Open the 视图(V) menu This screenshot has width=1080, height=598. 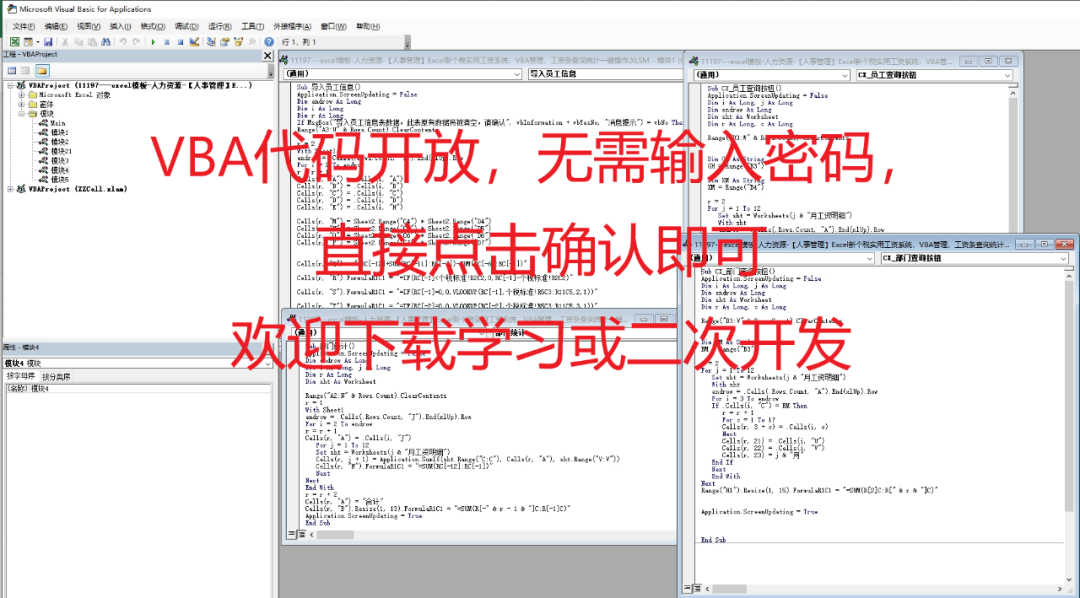88,26
